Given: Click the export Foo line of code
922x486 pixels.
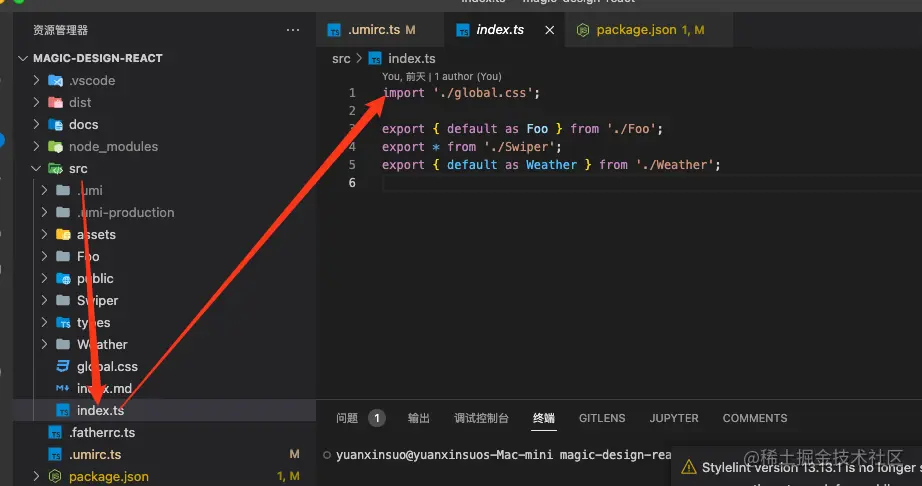Looking at the screenshot, I should pos(522,129).
